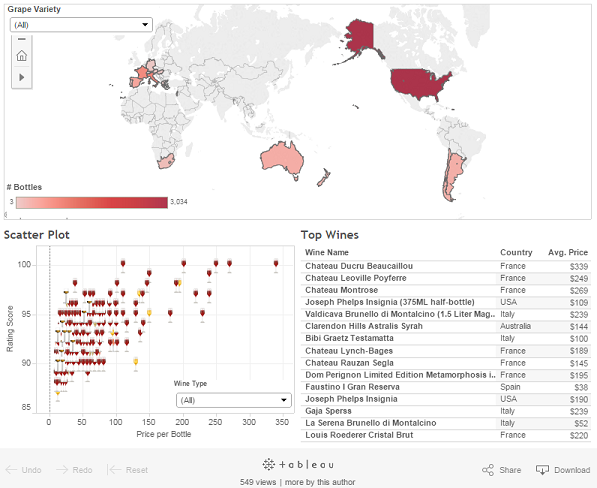Click the 549 views counter text
This screenshot has height=488, width=597.
258,482
